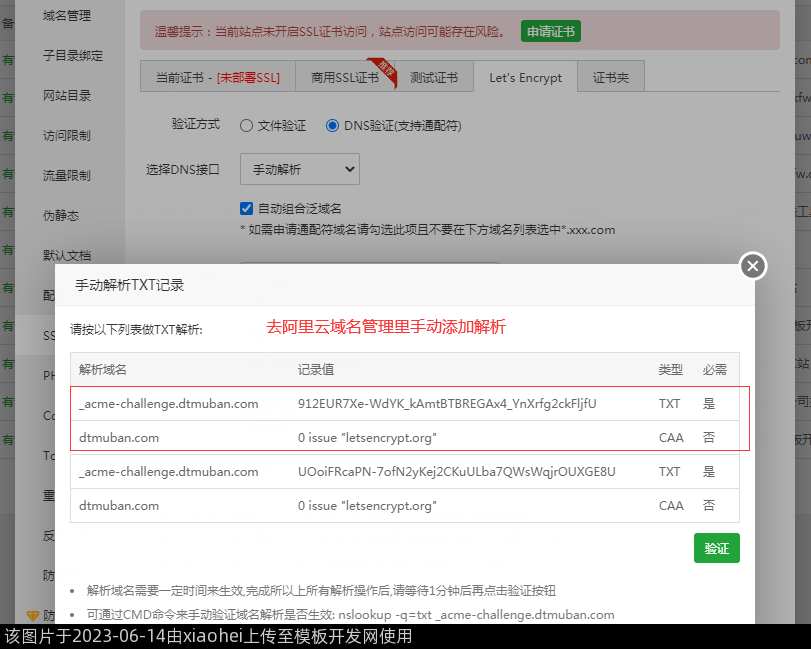Click first _acme-challenge record value text
This screenshot has height=649, width=811.
(x=446, y=404)
